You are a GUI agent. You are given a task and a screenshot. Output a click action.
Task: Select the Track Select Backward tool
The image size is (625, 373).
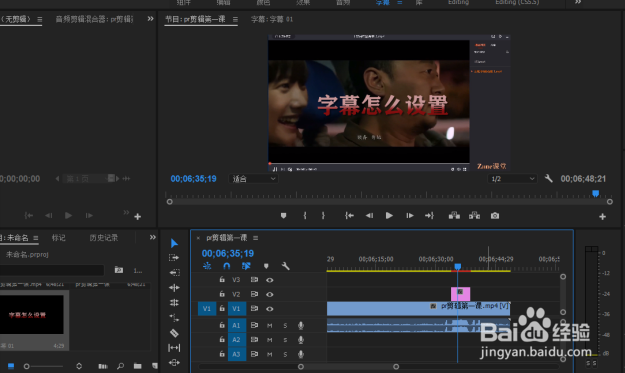pos(174,273)
